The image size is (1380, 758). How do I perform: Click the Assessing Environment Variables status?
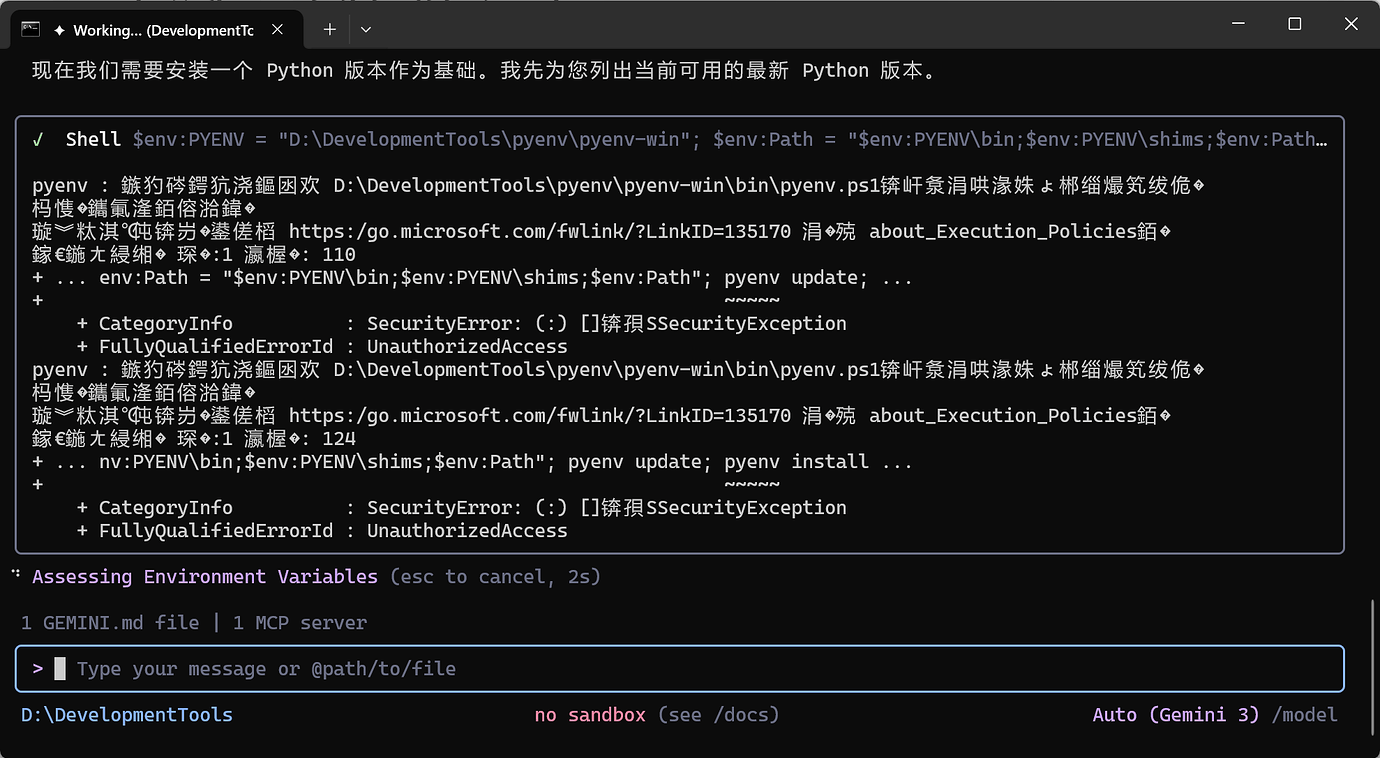(x=205, y=577)
